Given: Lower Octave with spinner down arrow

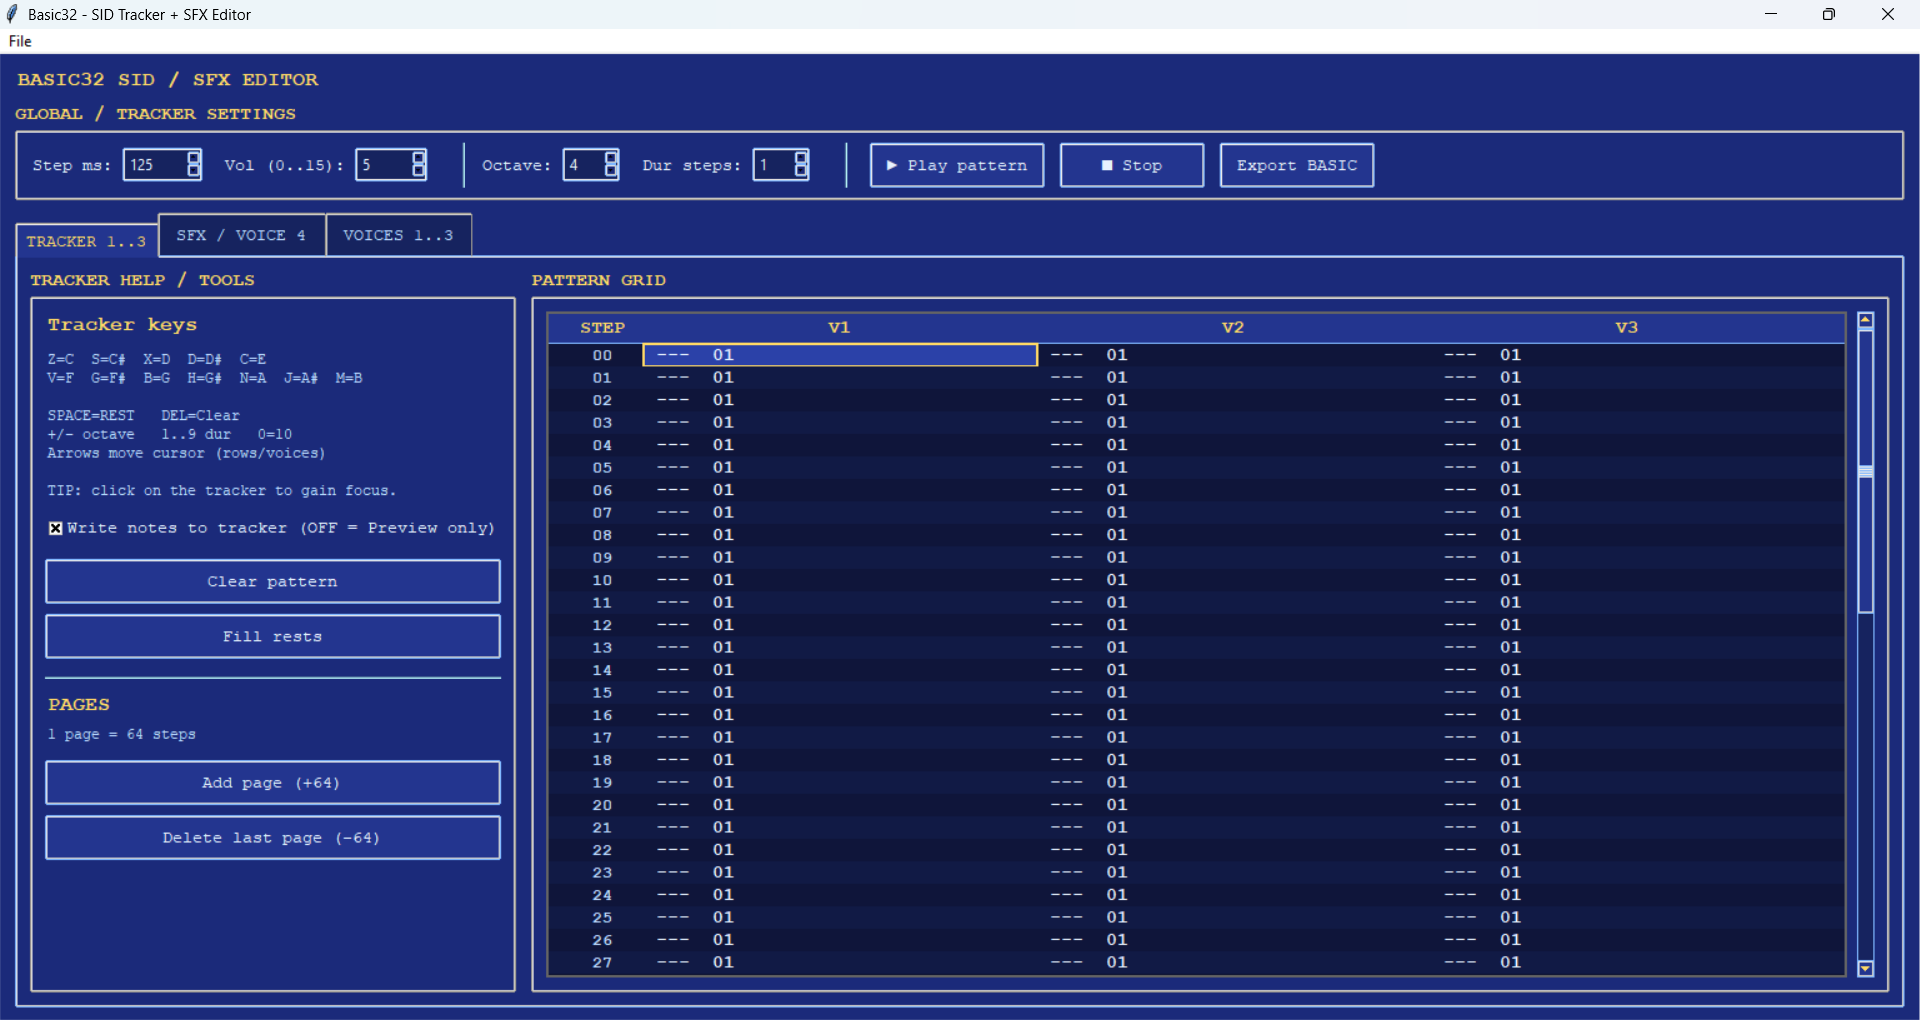Looking at the screenshot, I should (611, 172).
